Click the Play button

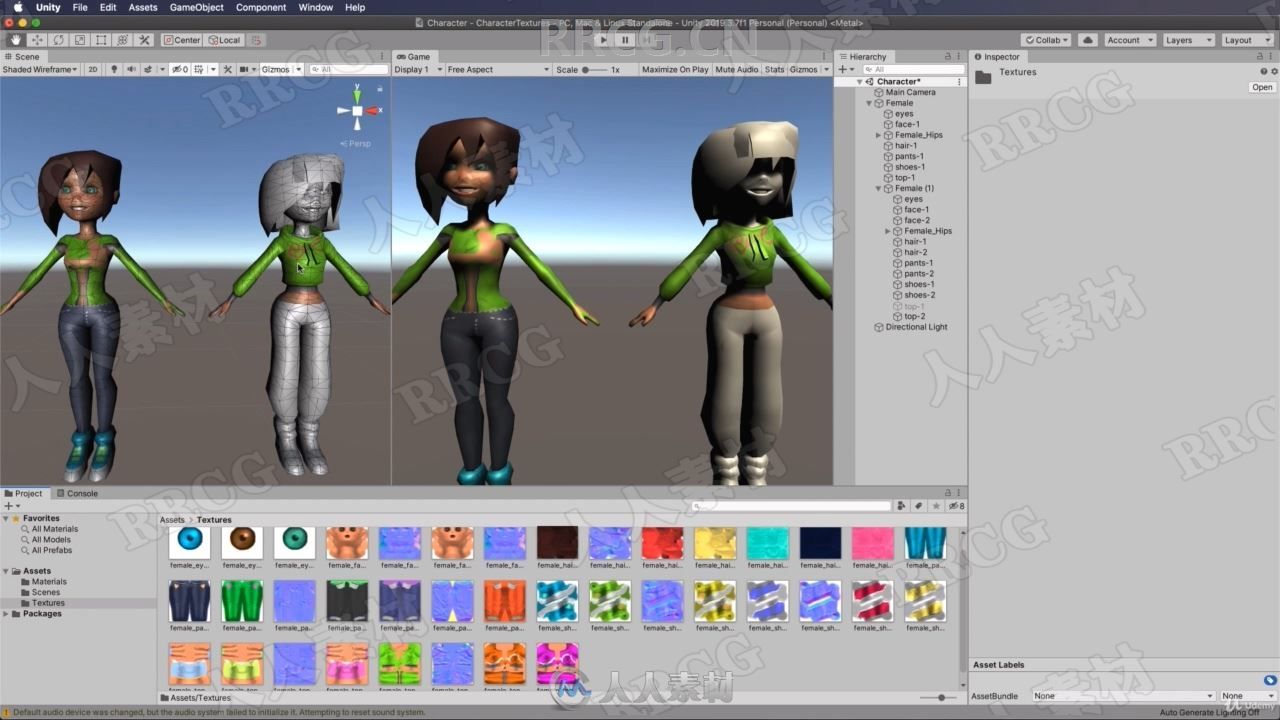(x=601, y=40)
